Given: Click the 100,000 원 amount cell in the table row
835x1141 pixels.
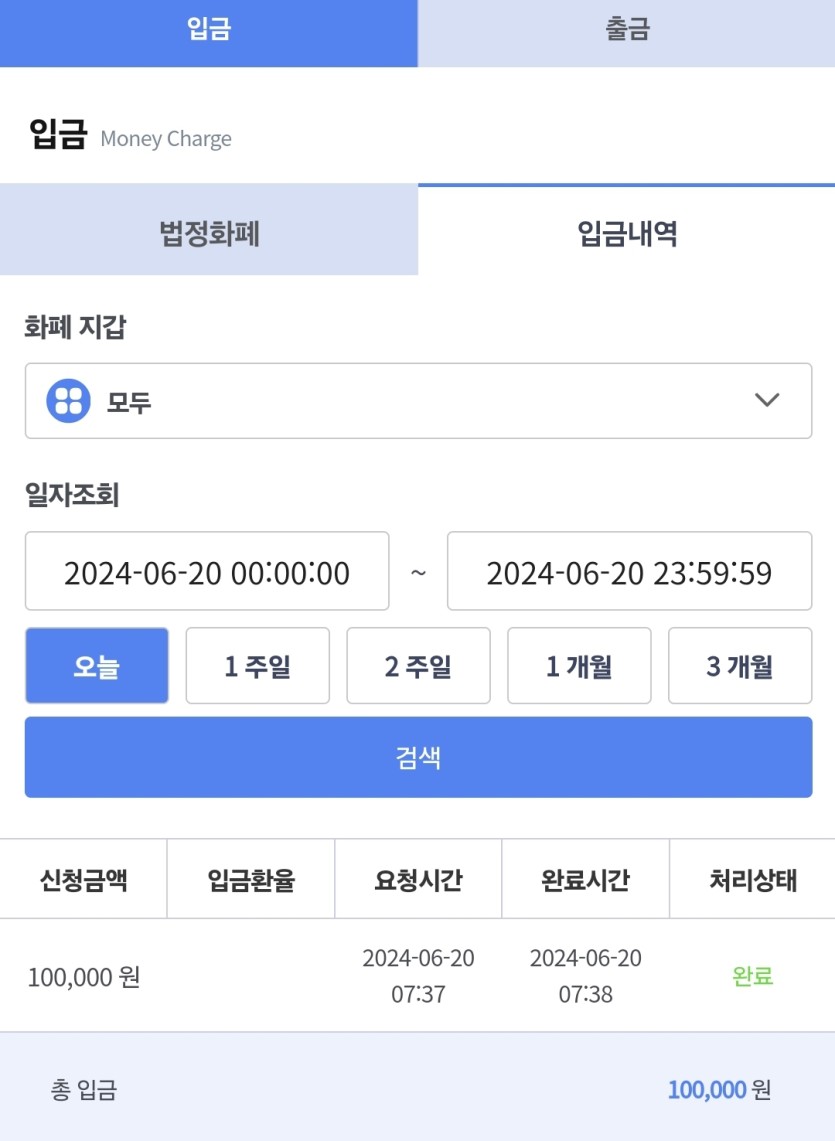Looking at the screenshot, I should click(84, 977).
